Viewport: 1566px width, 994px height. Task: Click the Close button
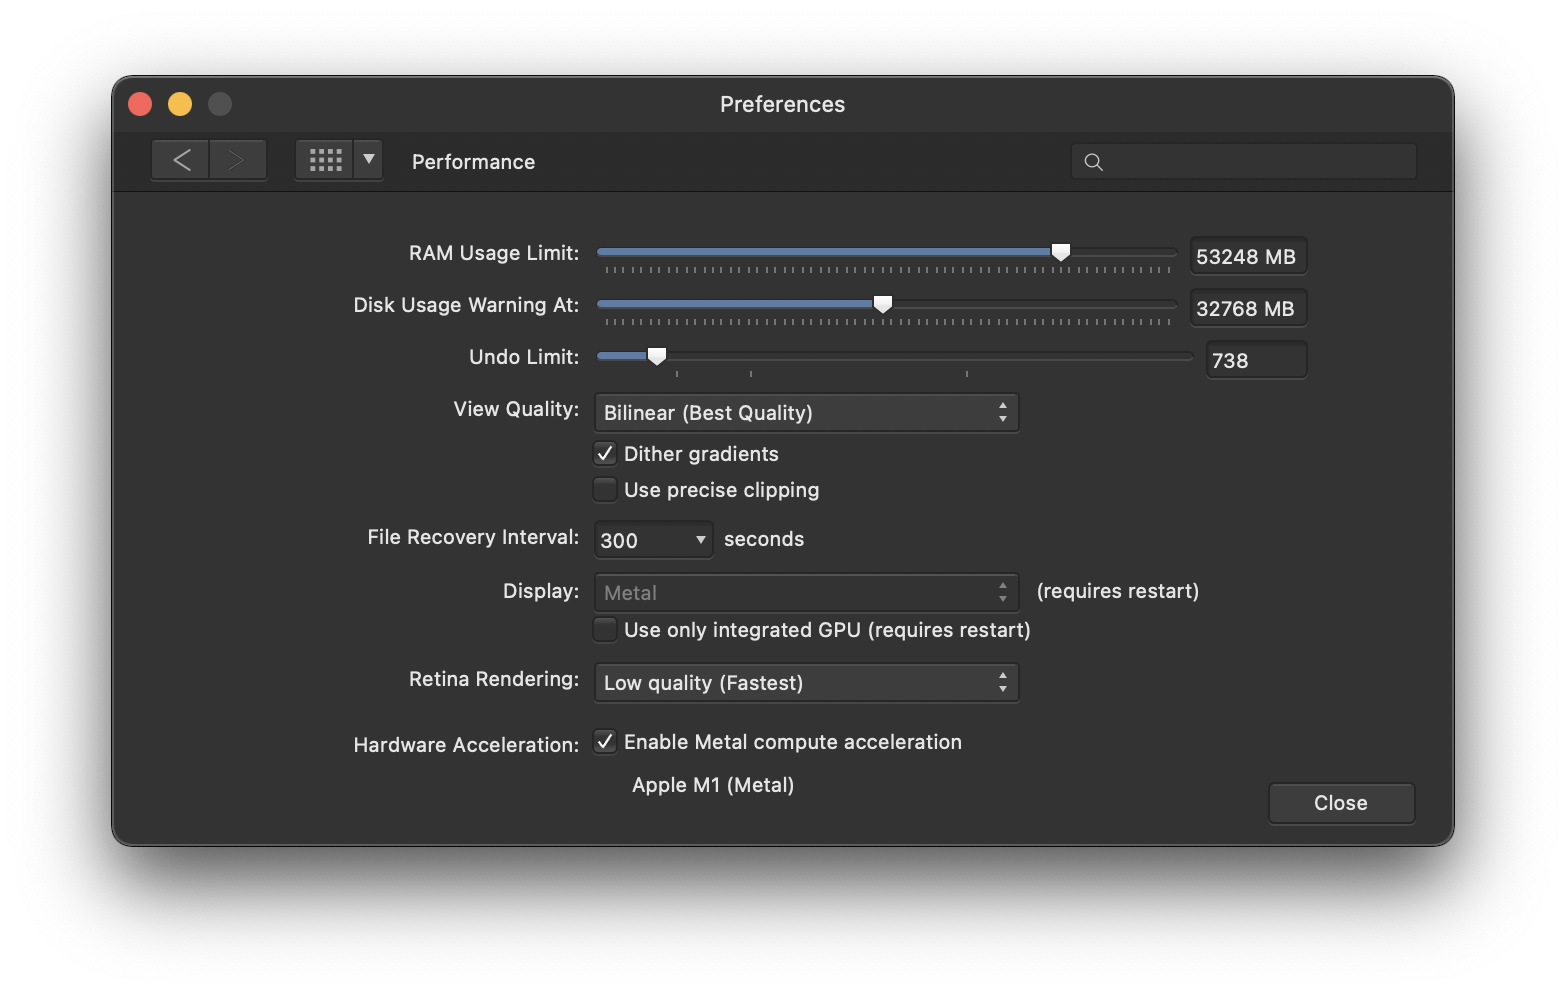(x=1341, y=803)
